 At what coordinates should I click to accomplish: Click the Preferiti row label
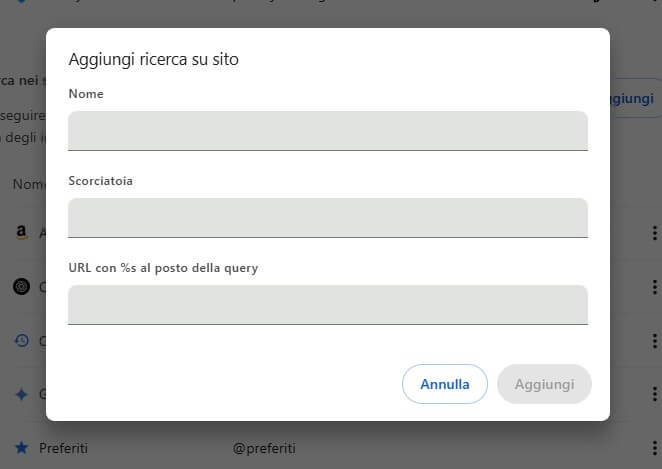click(64, 448)
